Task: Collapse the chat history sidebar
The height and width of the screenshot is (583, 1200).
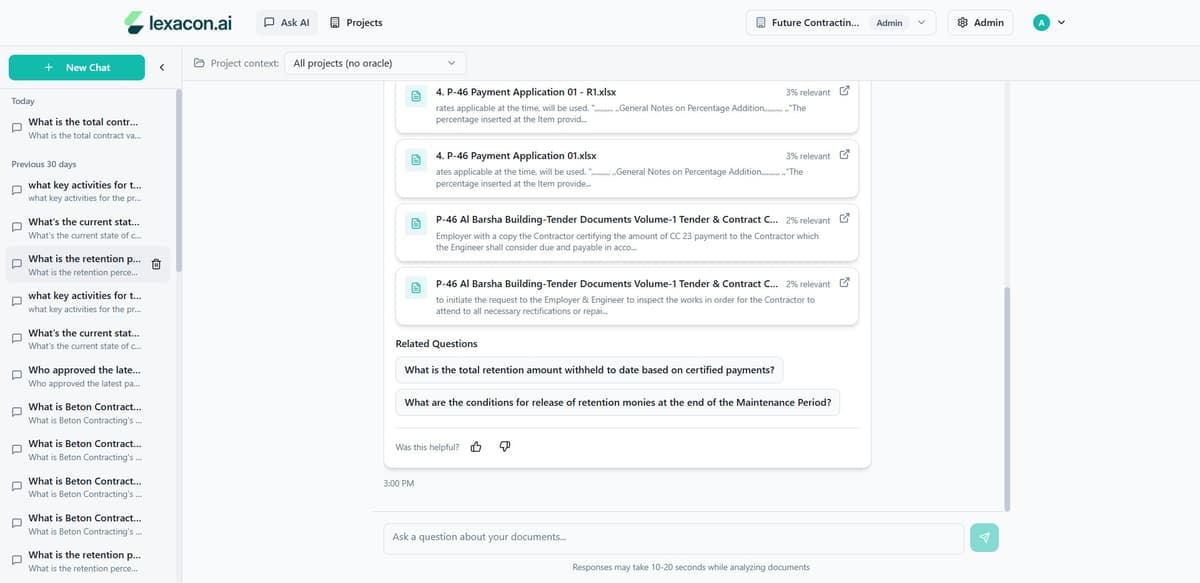Action: [162, 68]
